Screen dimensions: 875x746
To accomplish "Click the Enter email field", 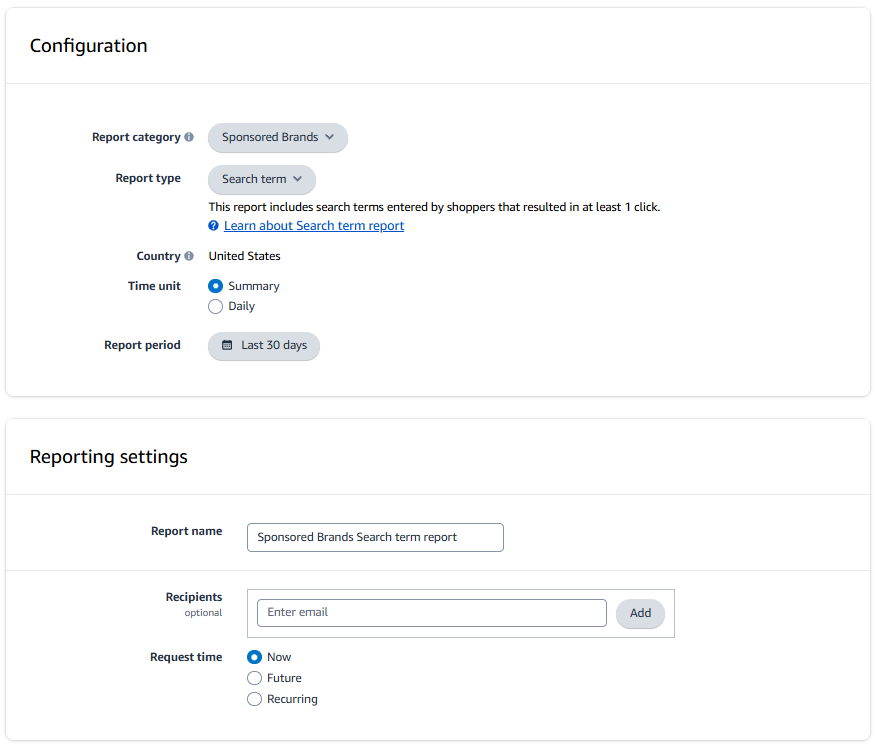I will [x=431, y=613].
